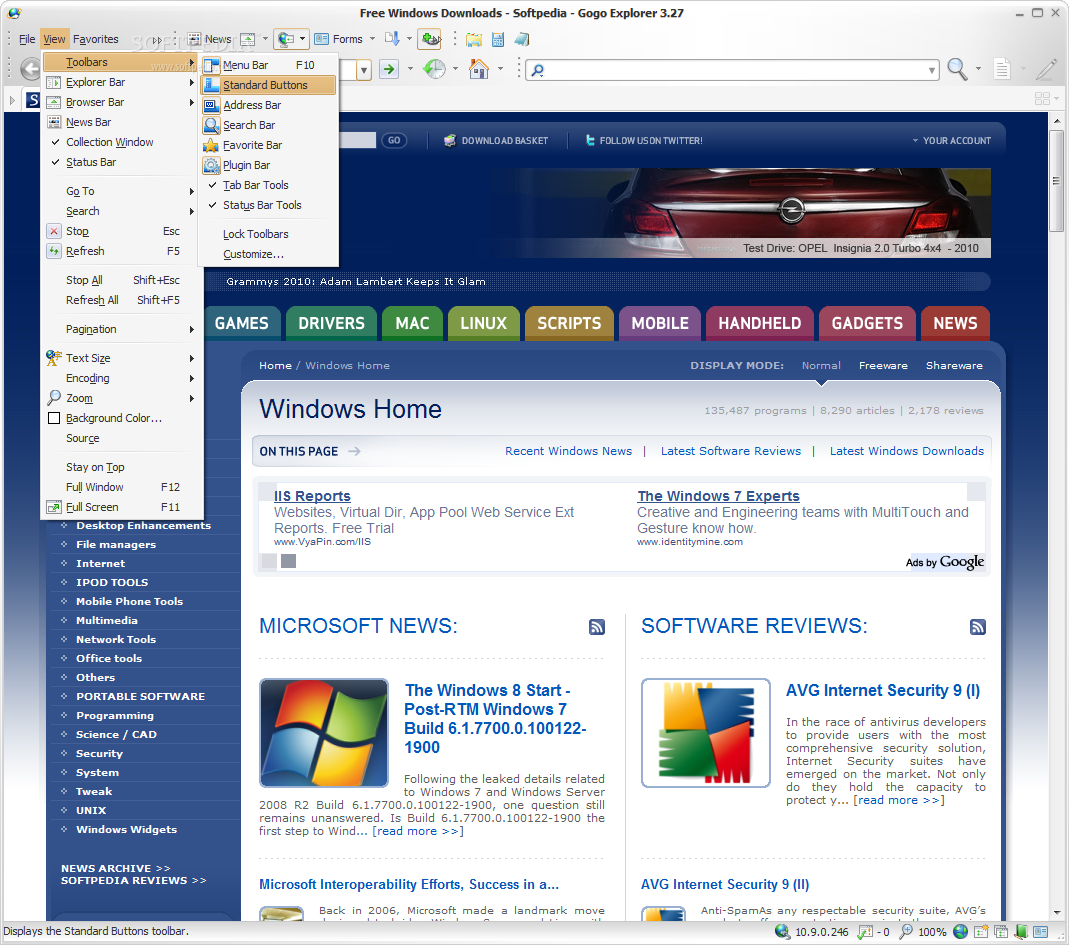
Task: Click the globe browser mode icon in top toolbar
Action: coord(286,39)
